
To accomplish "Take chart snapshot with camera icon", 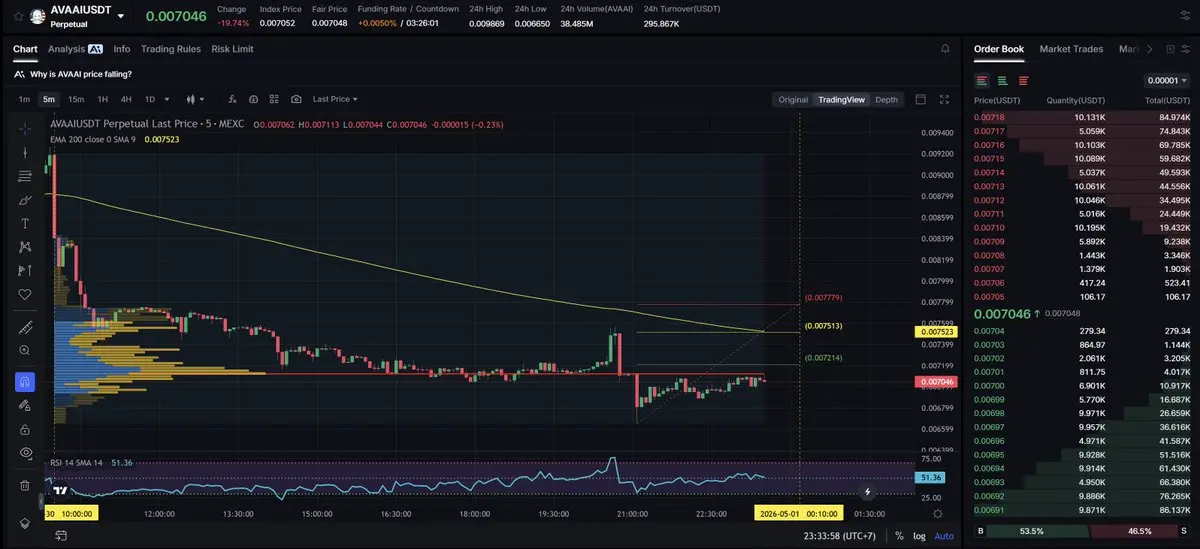I will pos(296,99).
